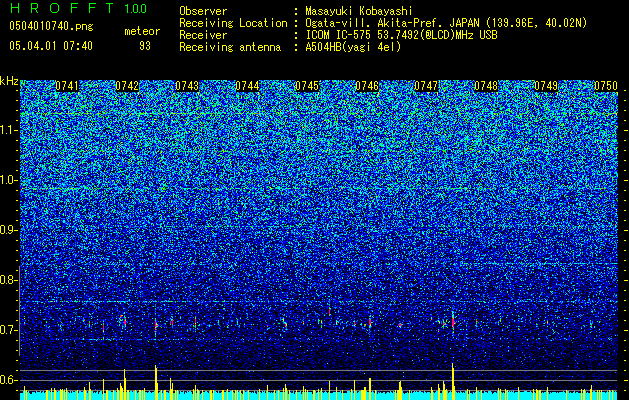Click the 0743 time marker

187,86
